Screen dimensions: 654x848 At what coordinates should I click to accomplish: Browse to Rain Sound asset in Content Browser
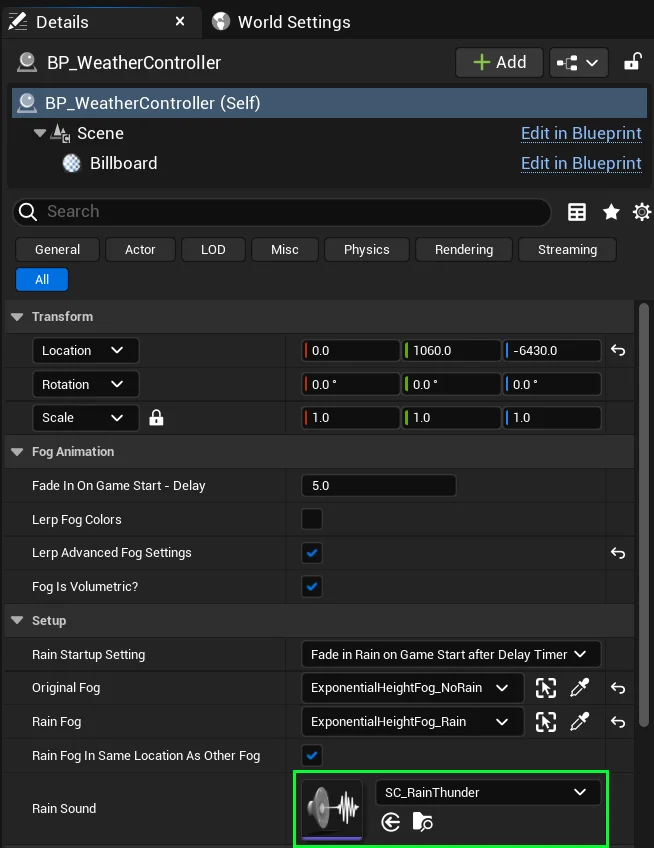point(423,822)
